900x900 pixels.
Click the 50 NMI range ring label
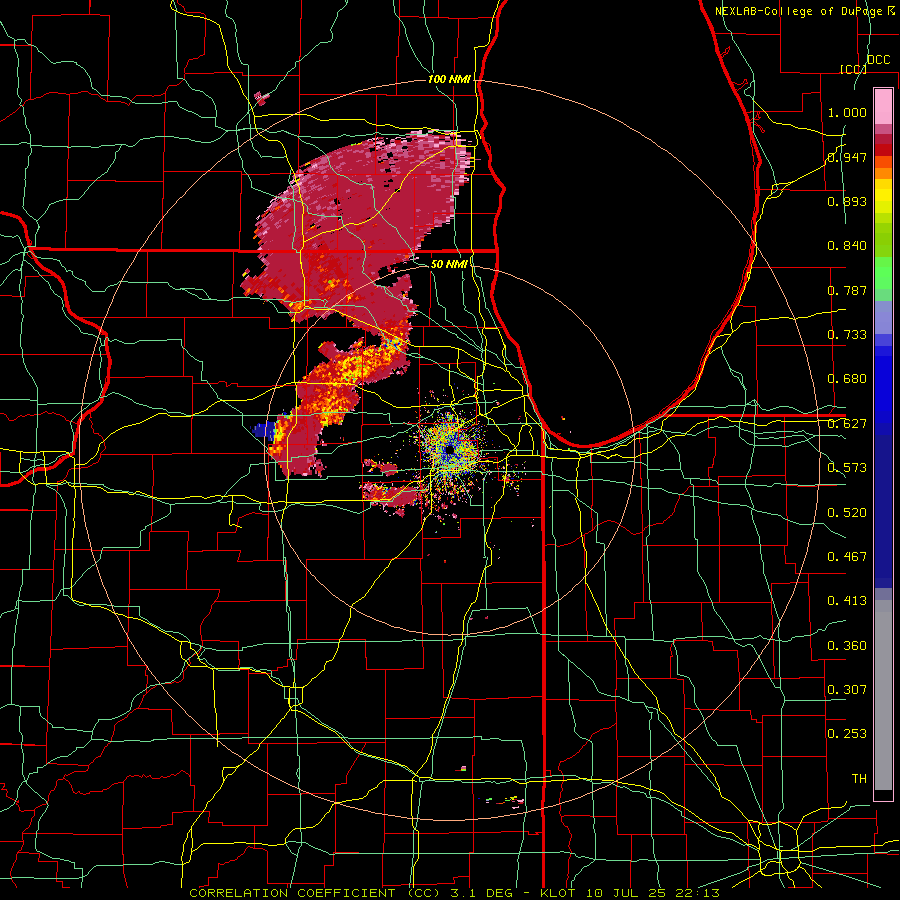click(x=449, y=264)
